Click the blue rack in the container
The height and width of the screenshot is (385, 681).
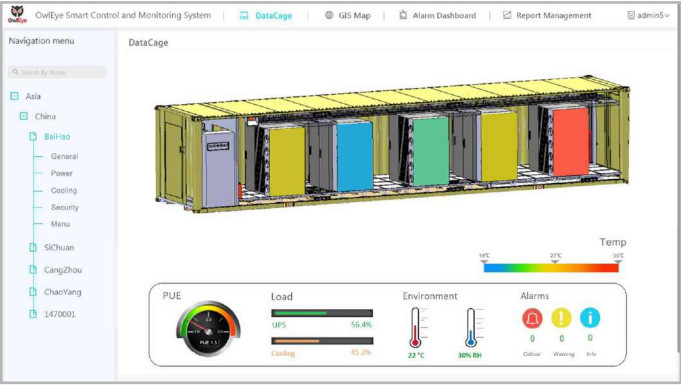point(354,156)
